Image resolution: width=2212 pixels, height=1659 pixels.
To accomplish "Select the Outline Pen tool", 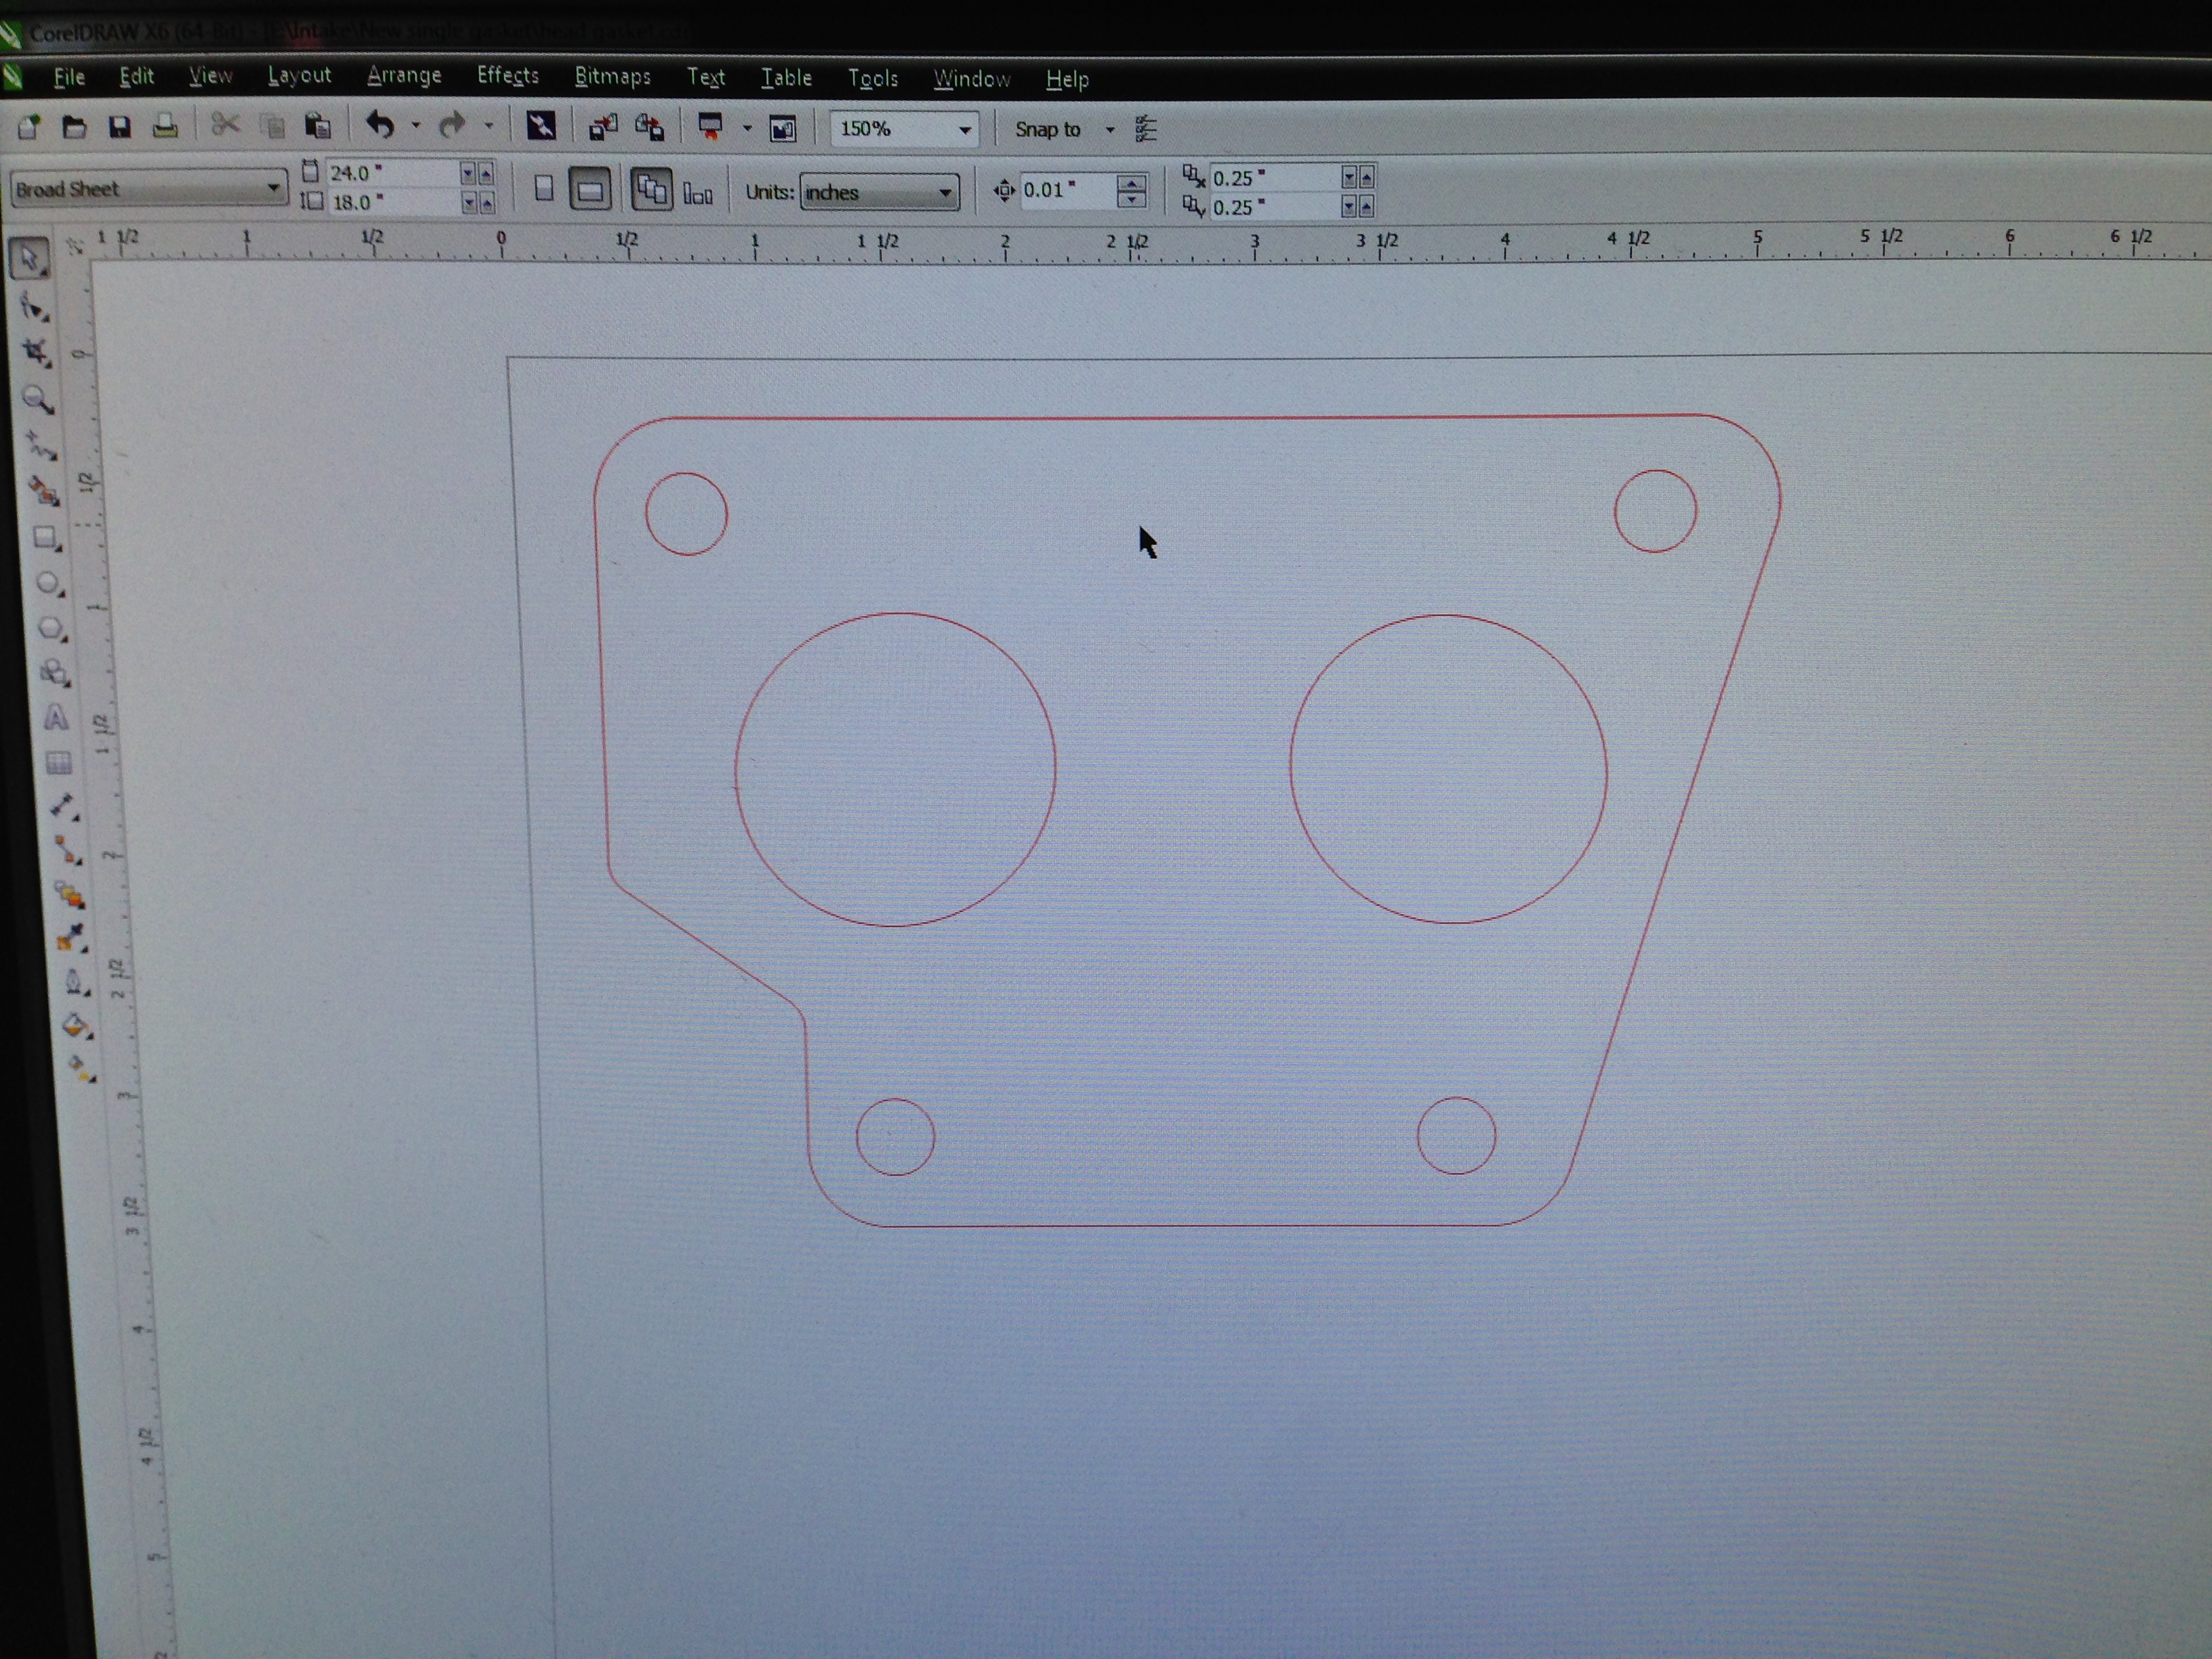I will [x=76, y=983].
